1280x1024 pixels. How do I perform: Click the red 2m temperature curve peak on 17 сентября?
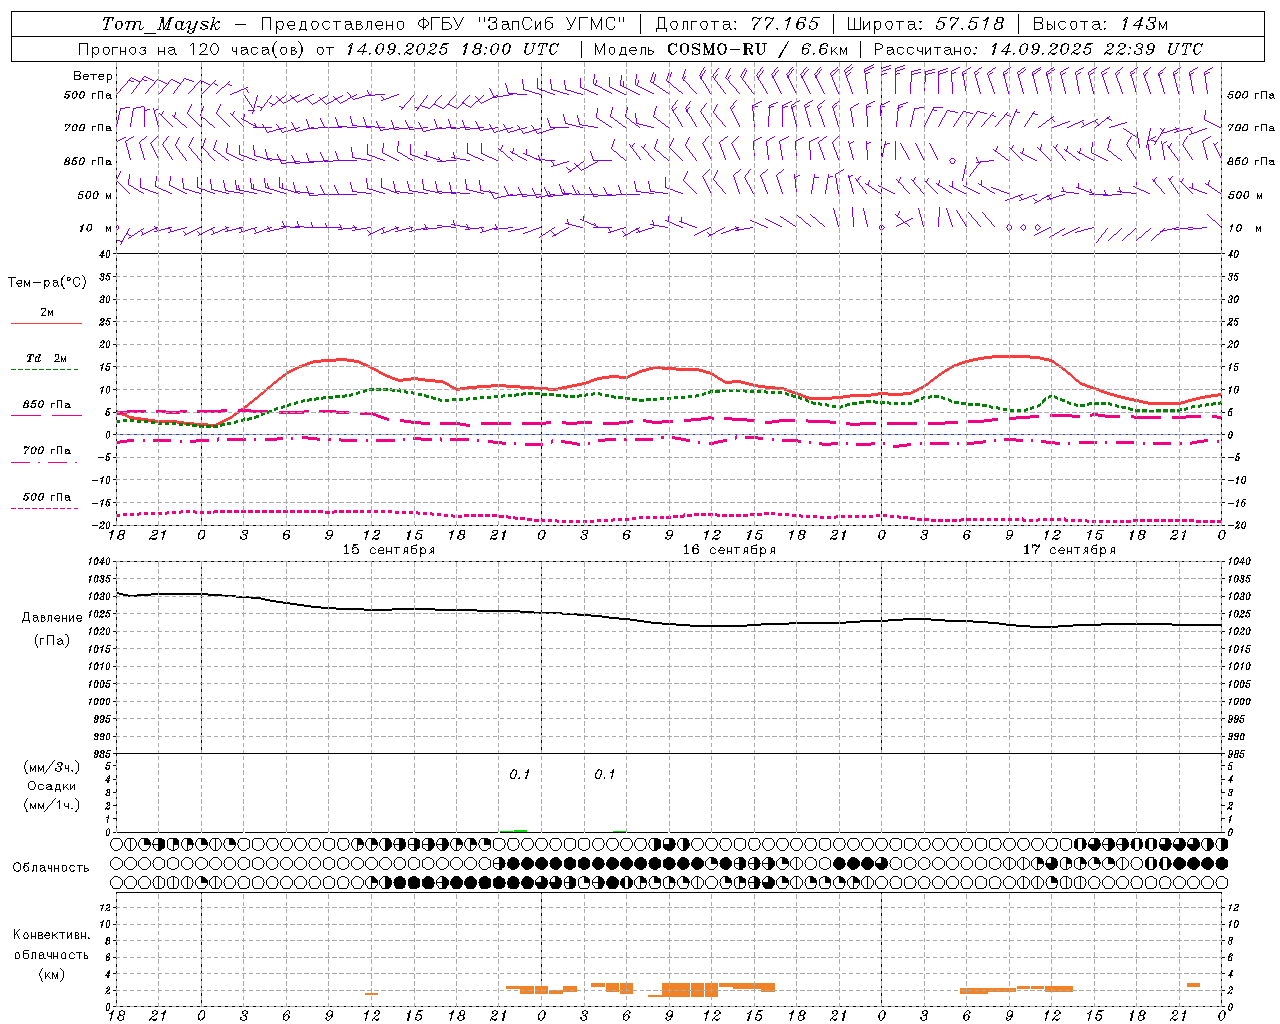point(1010,356)
